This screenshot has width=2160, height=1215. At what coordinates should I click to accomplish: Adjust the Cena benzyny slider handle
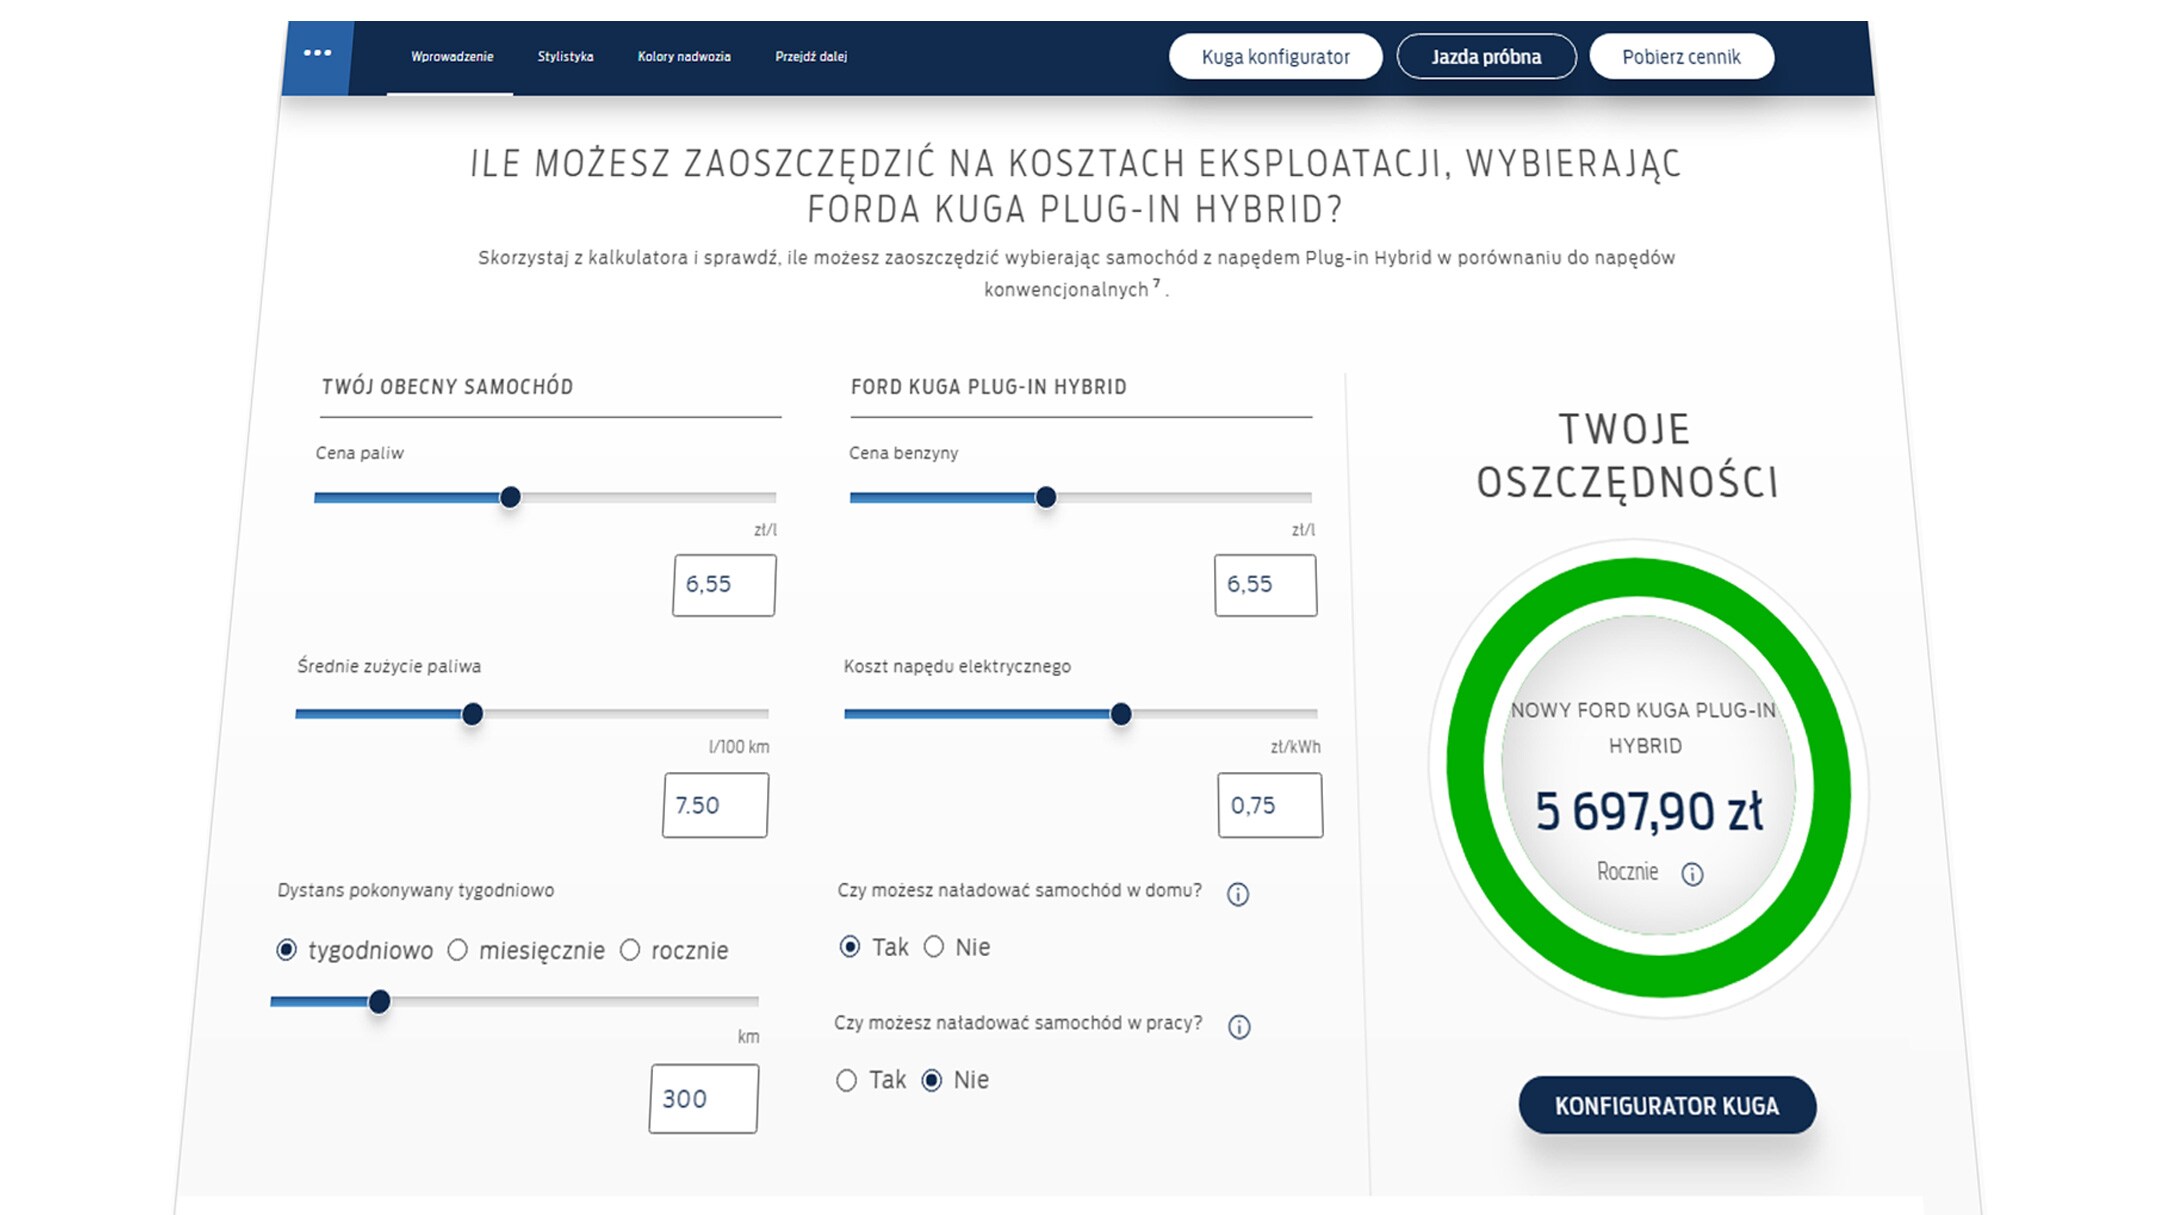[1046, 497]
